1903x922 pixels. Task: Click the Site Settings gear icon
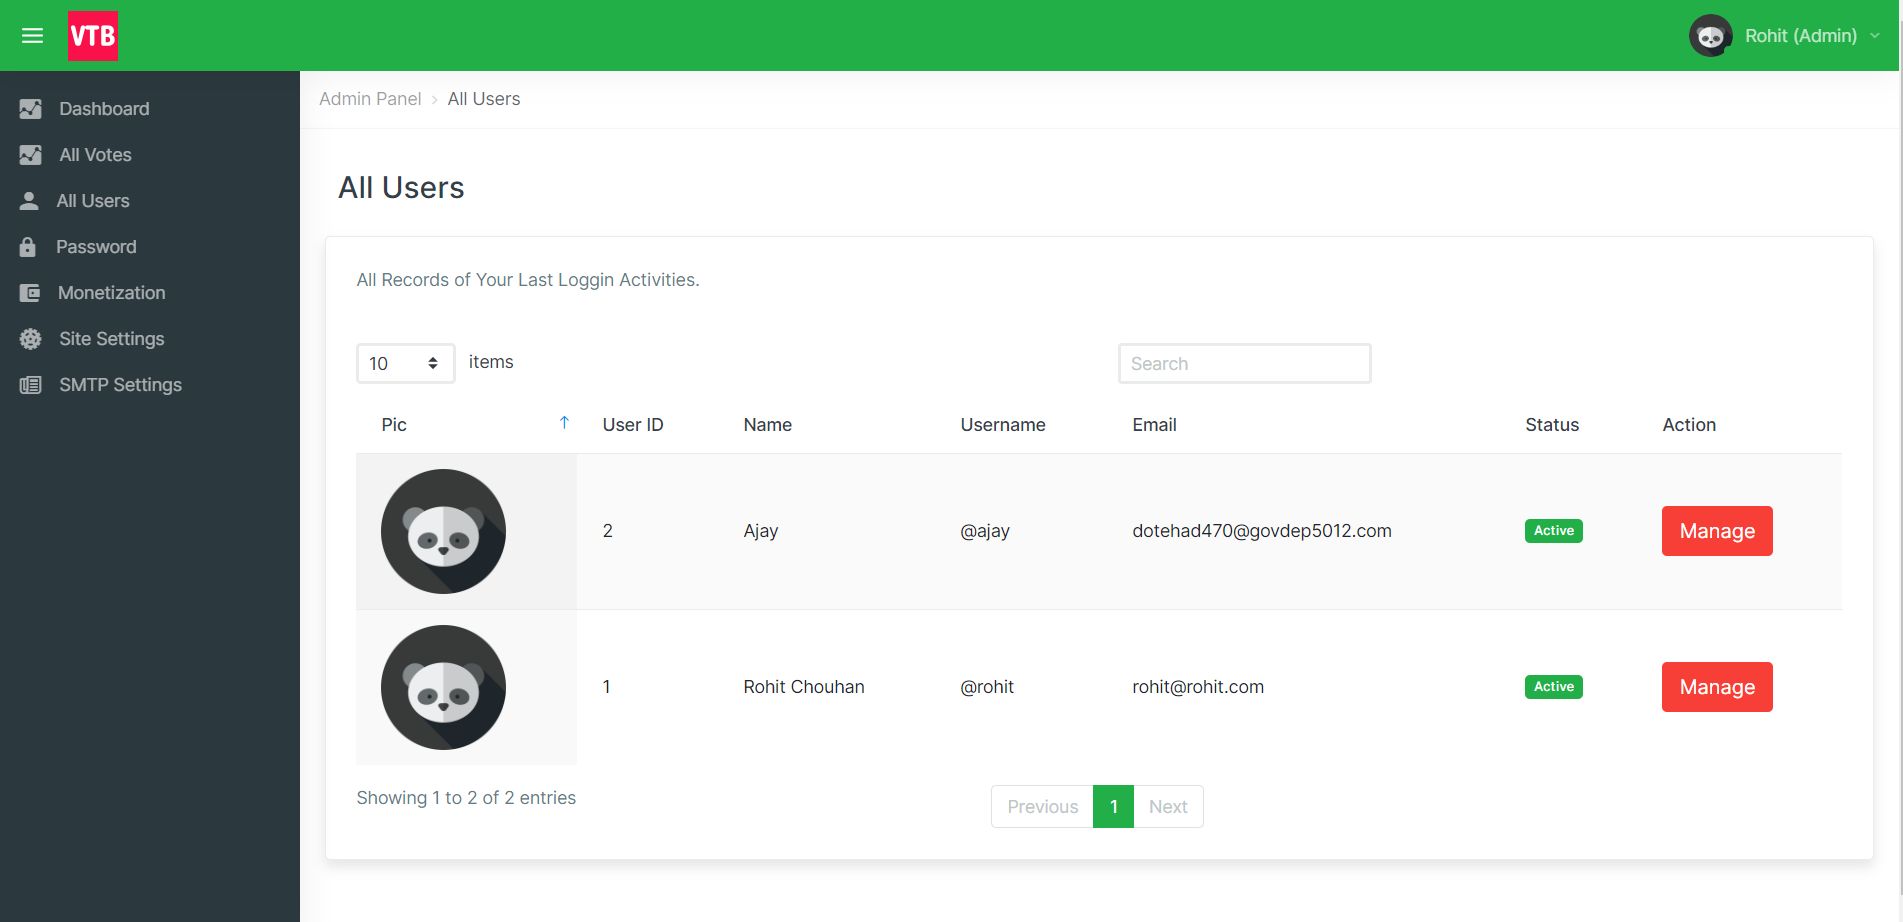tap(31, 339)
